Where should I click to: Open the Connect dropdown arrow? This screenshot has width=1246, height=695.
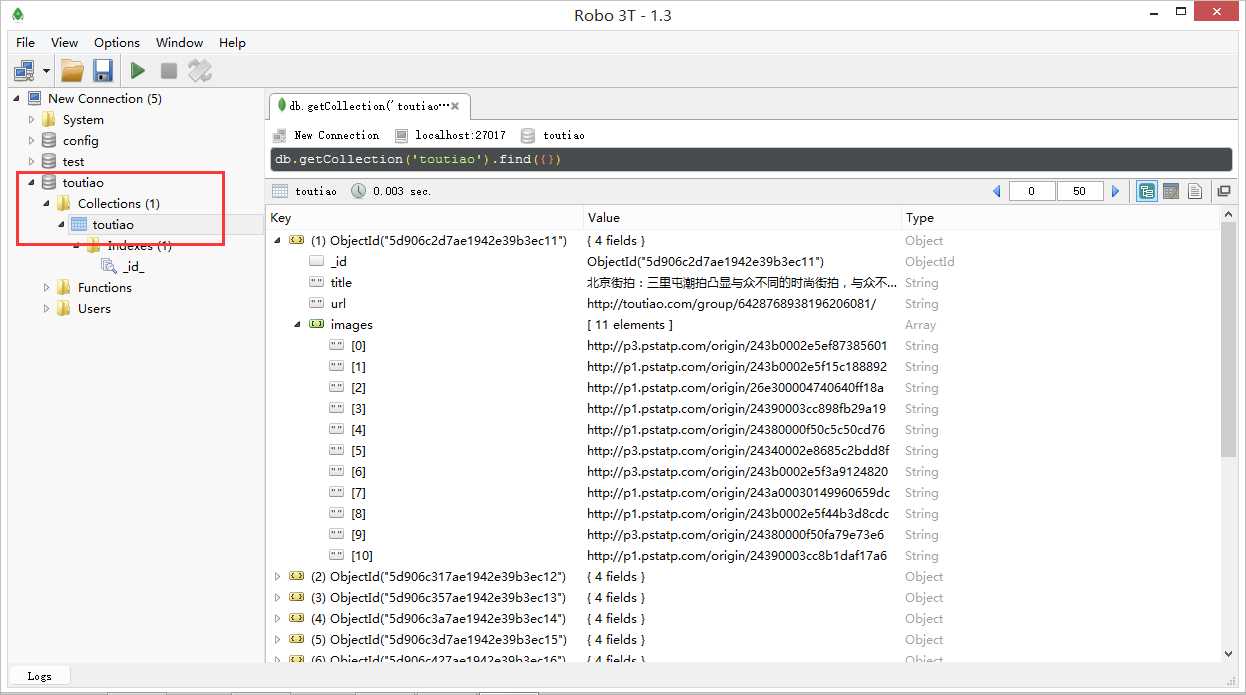click(46, 71)
